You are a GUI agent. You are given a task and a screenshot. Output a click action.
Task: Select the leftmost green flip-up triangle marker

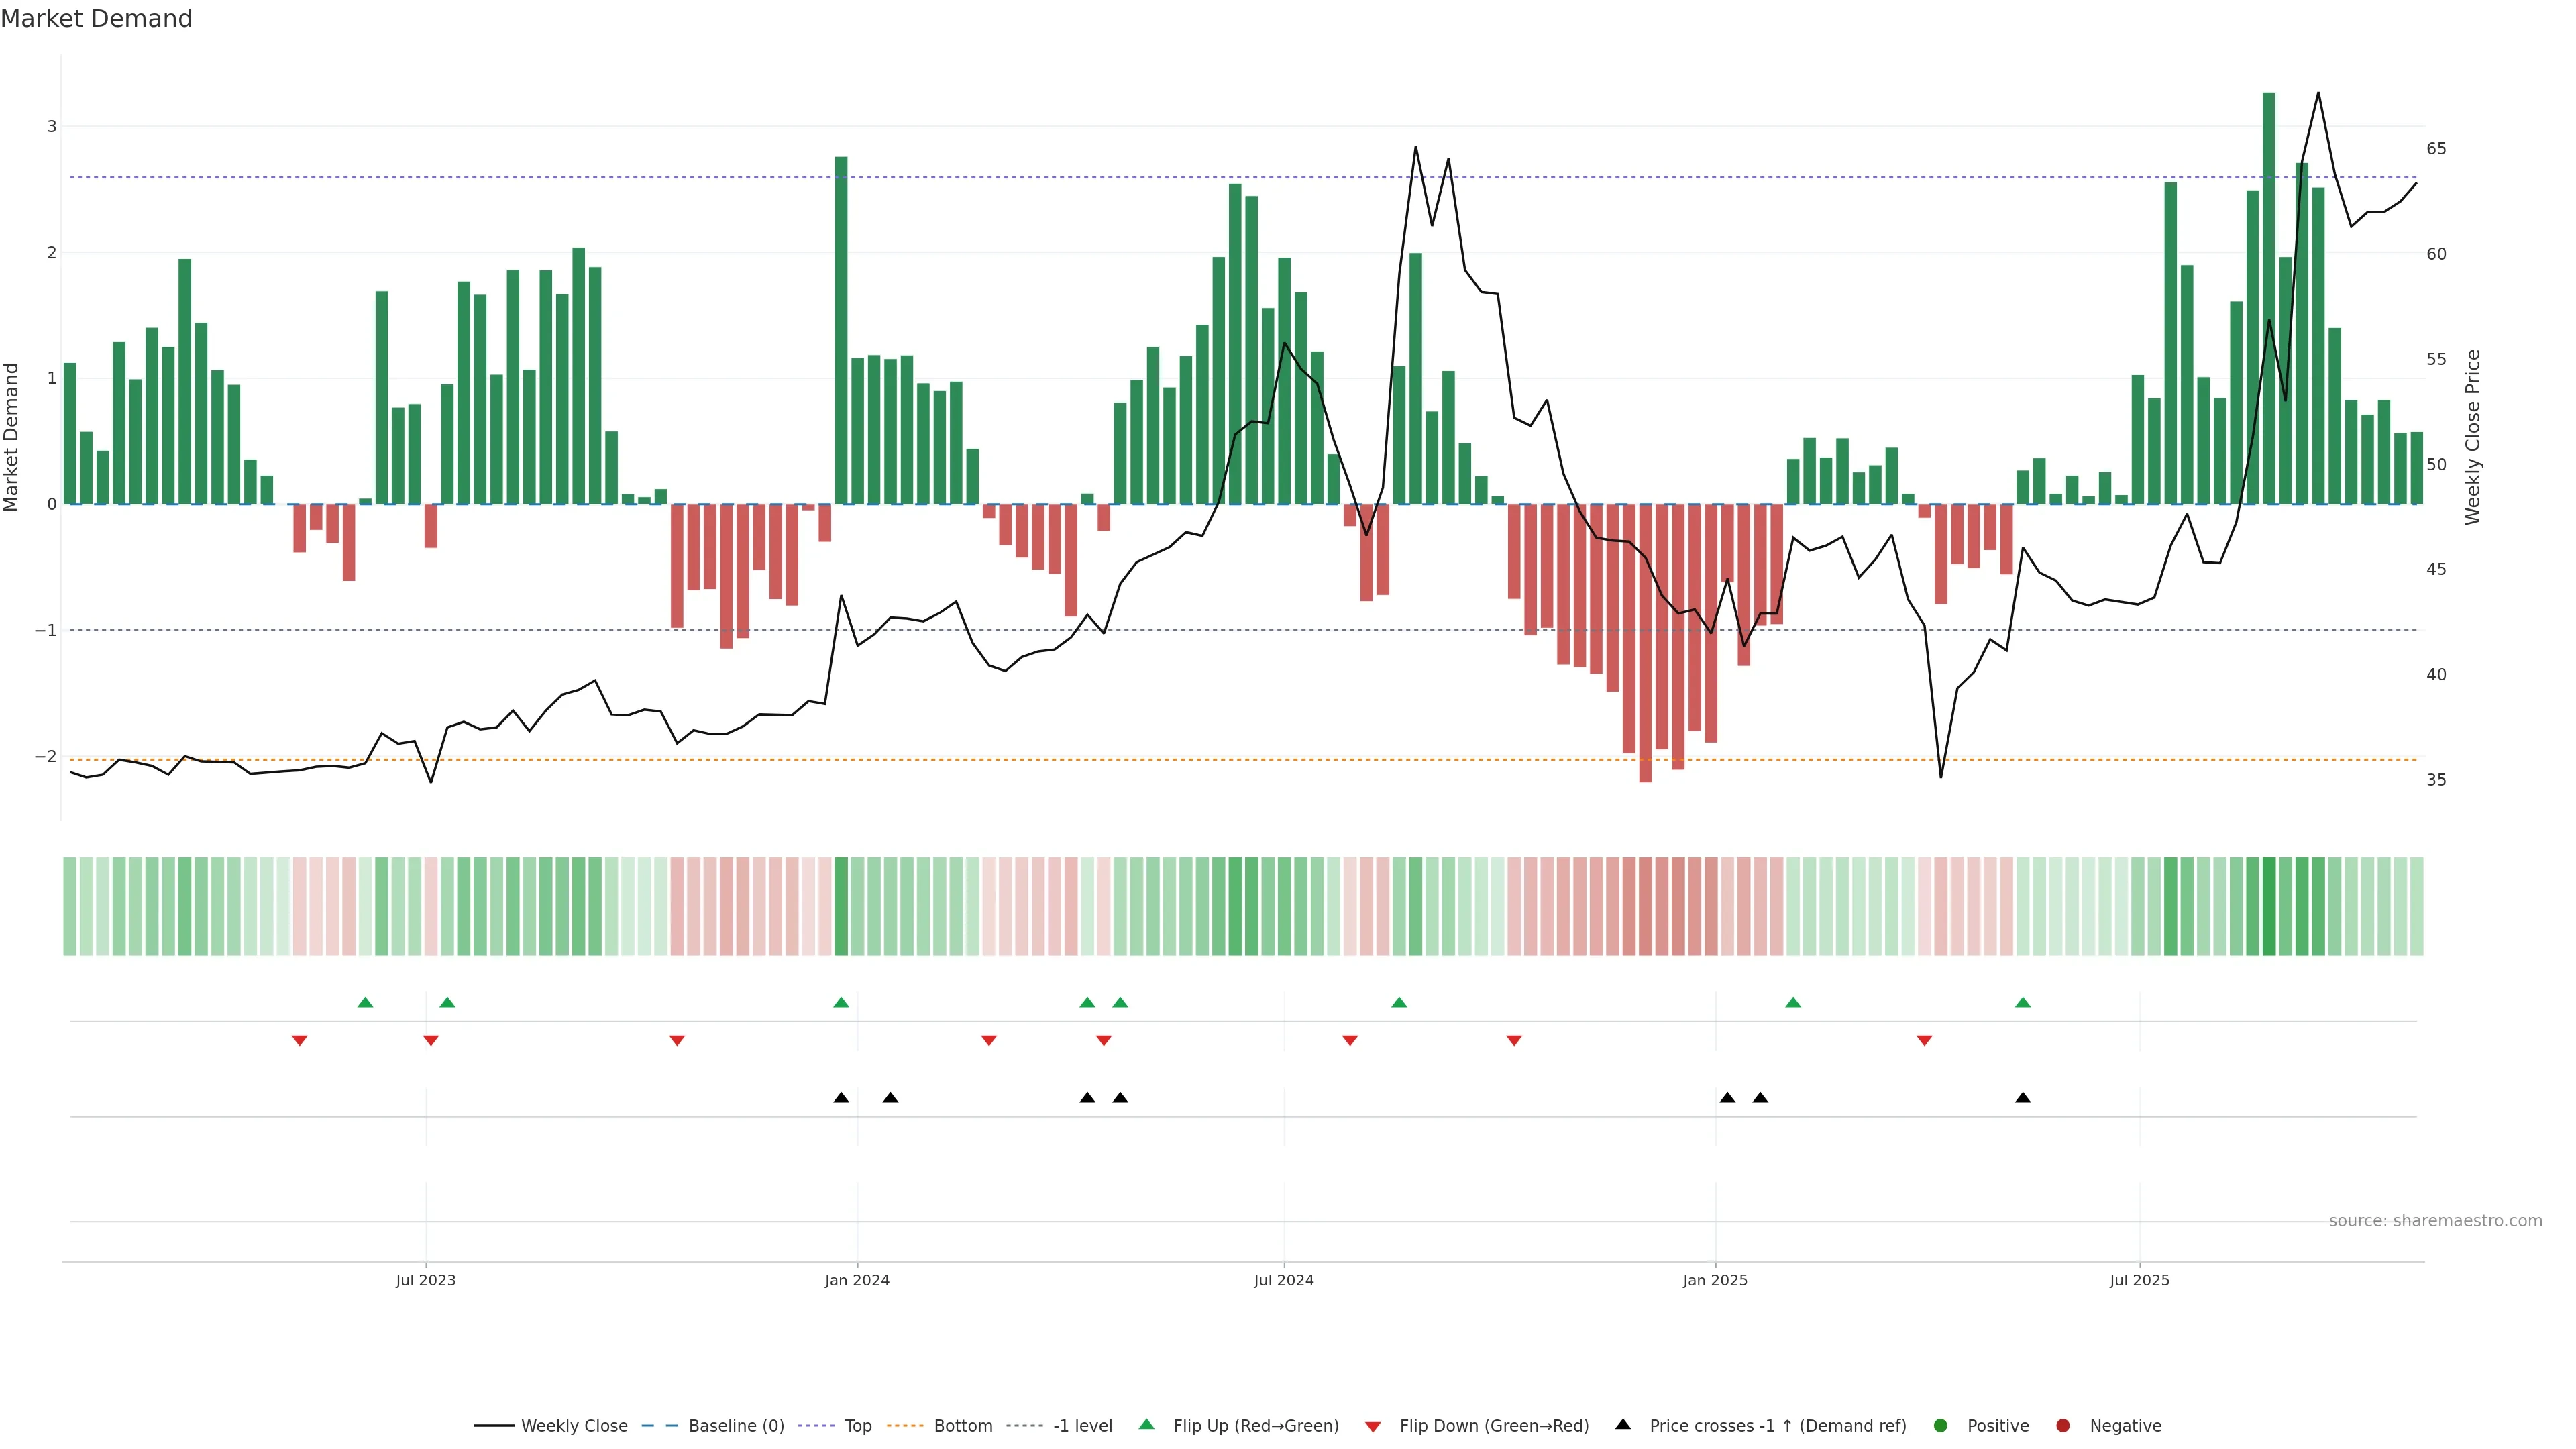point(365,1002)
